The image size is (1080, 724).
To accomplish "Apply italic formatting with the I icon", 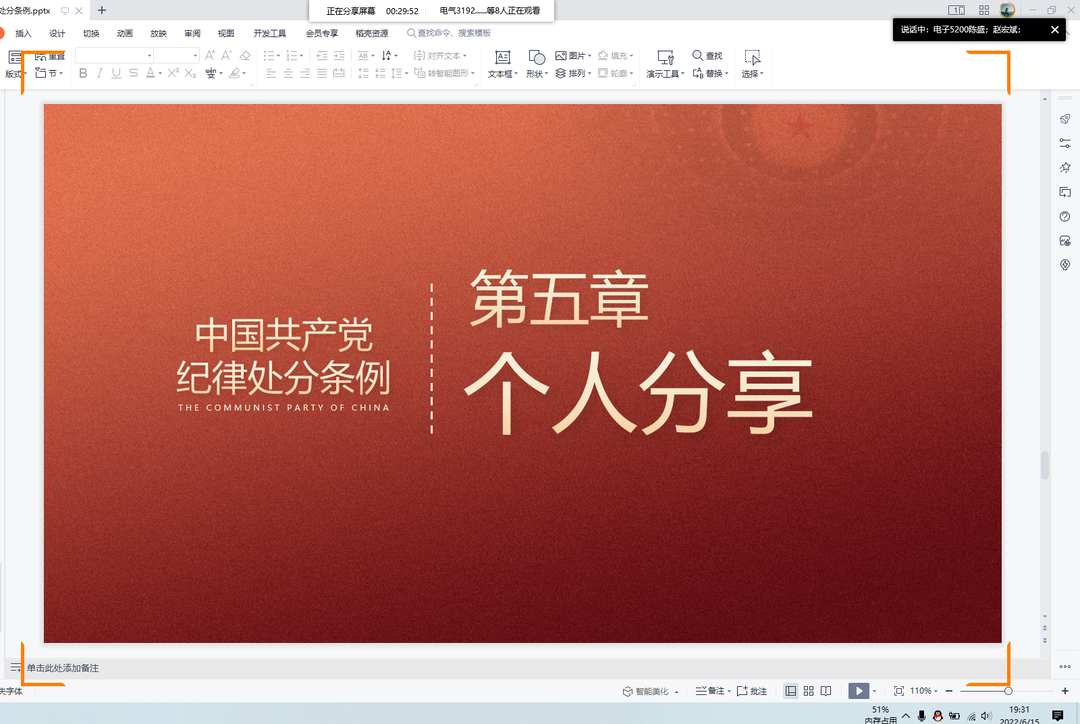I will pyautogui.click(x=100, y=73).
